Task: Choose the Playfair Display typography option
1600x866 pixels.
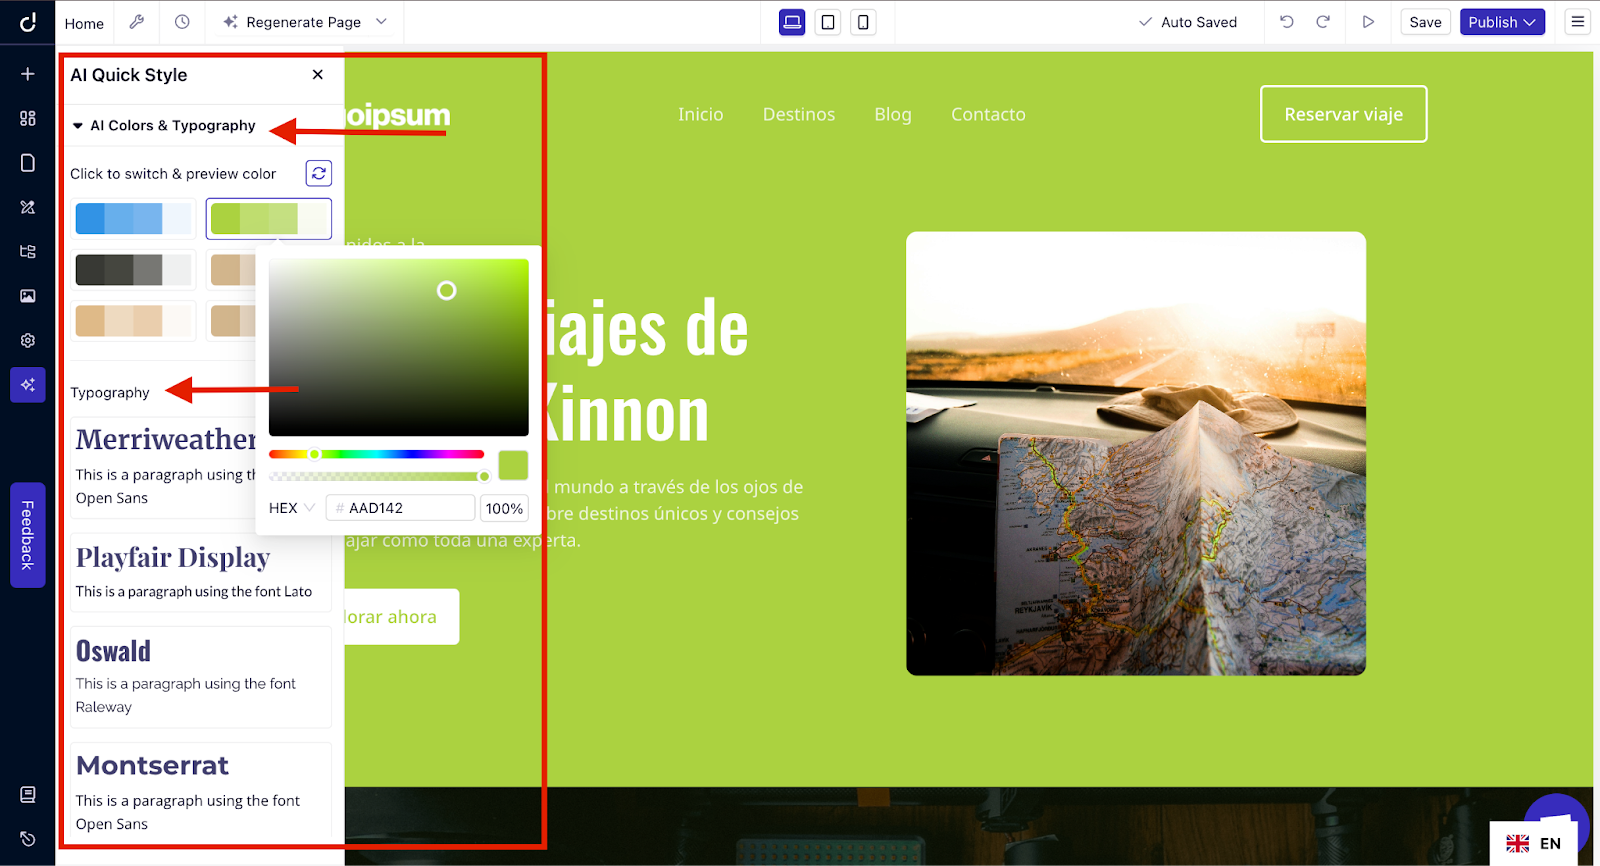Action: click(x=200, y=572)
